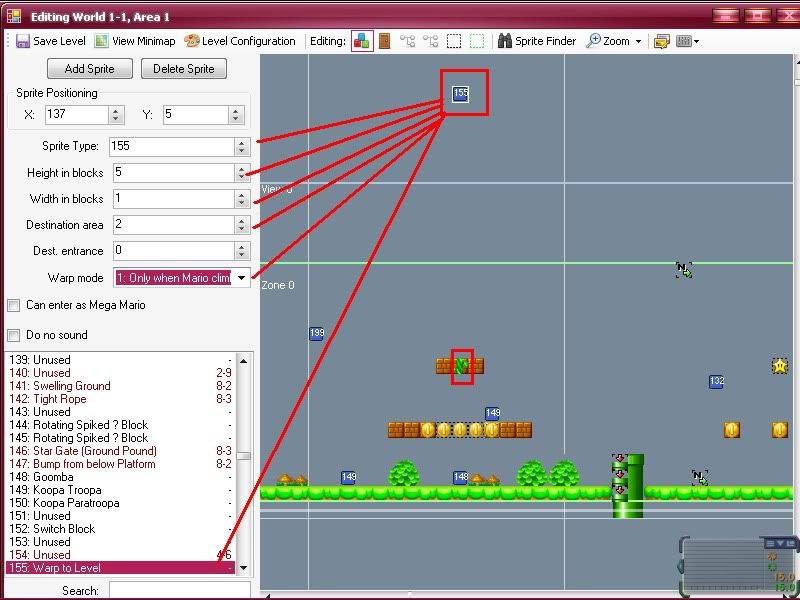Select the second path editing node icon
Screen dimensions: 800x600
pyautogui.click(x=430, y=41)
